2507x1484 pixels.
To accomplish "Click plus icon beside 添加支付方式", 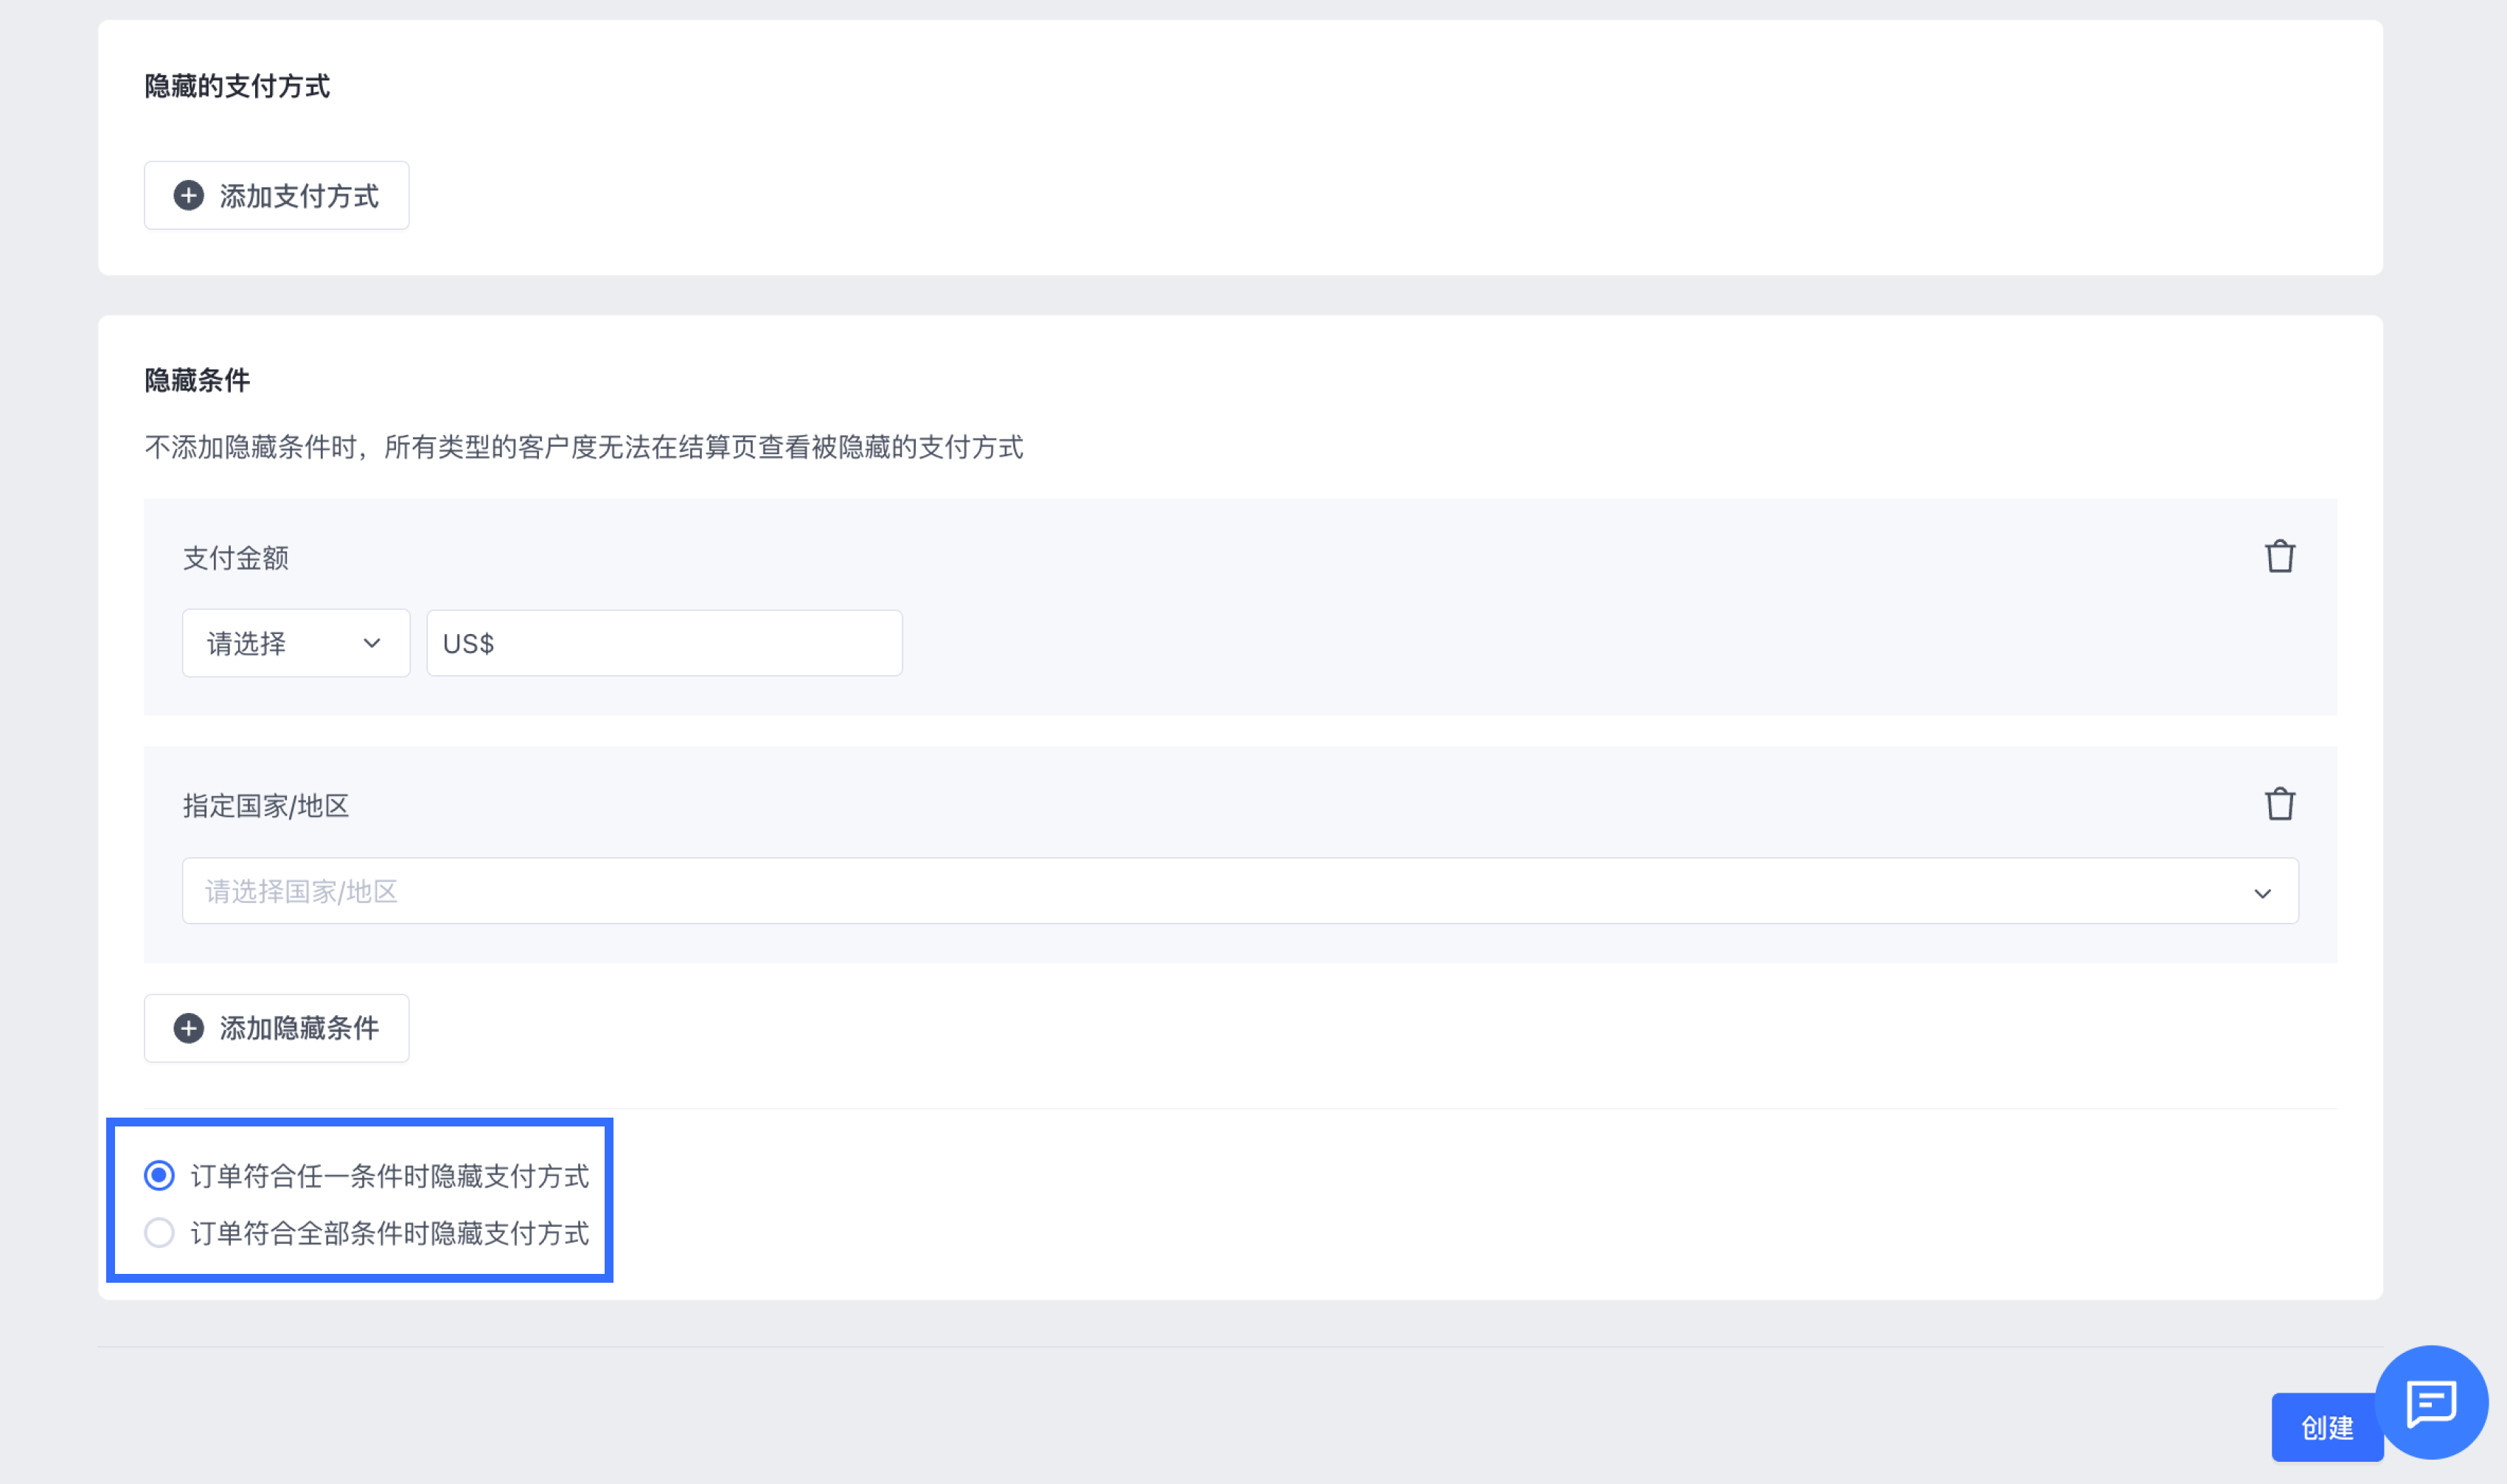I will tap(188, 195).
